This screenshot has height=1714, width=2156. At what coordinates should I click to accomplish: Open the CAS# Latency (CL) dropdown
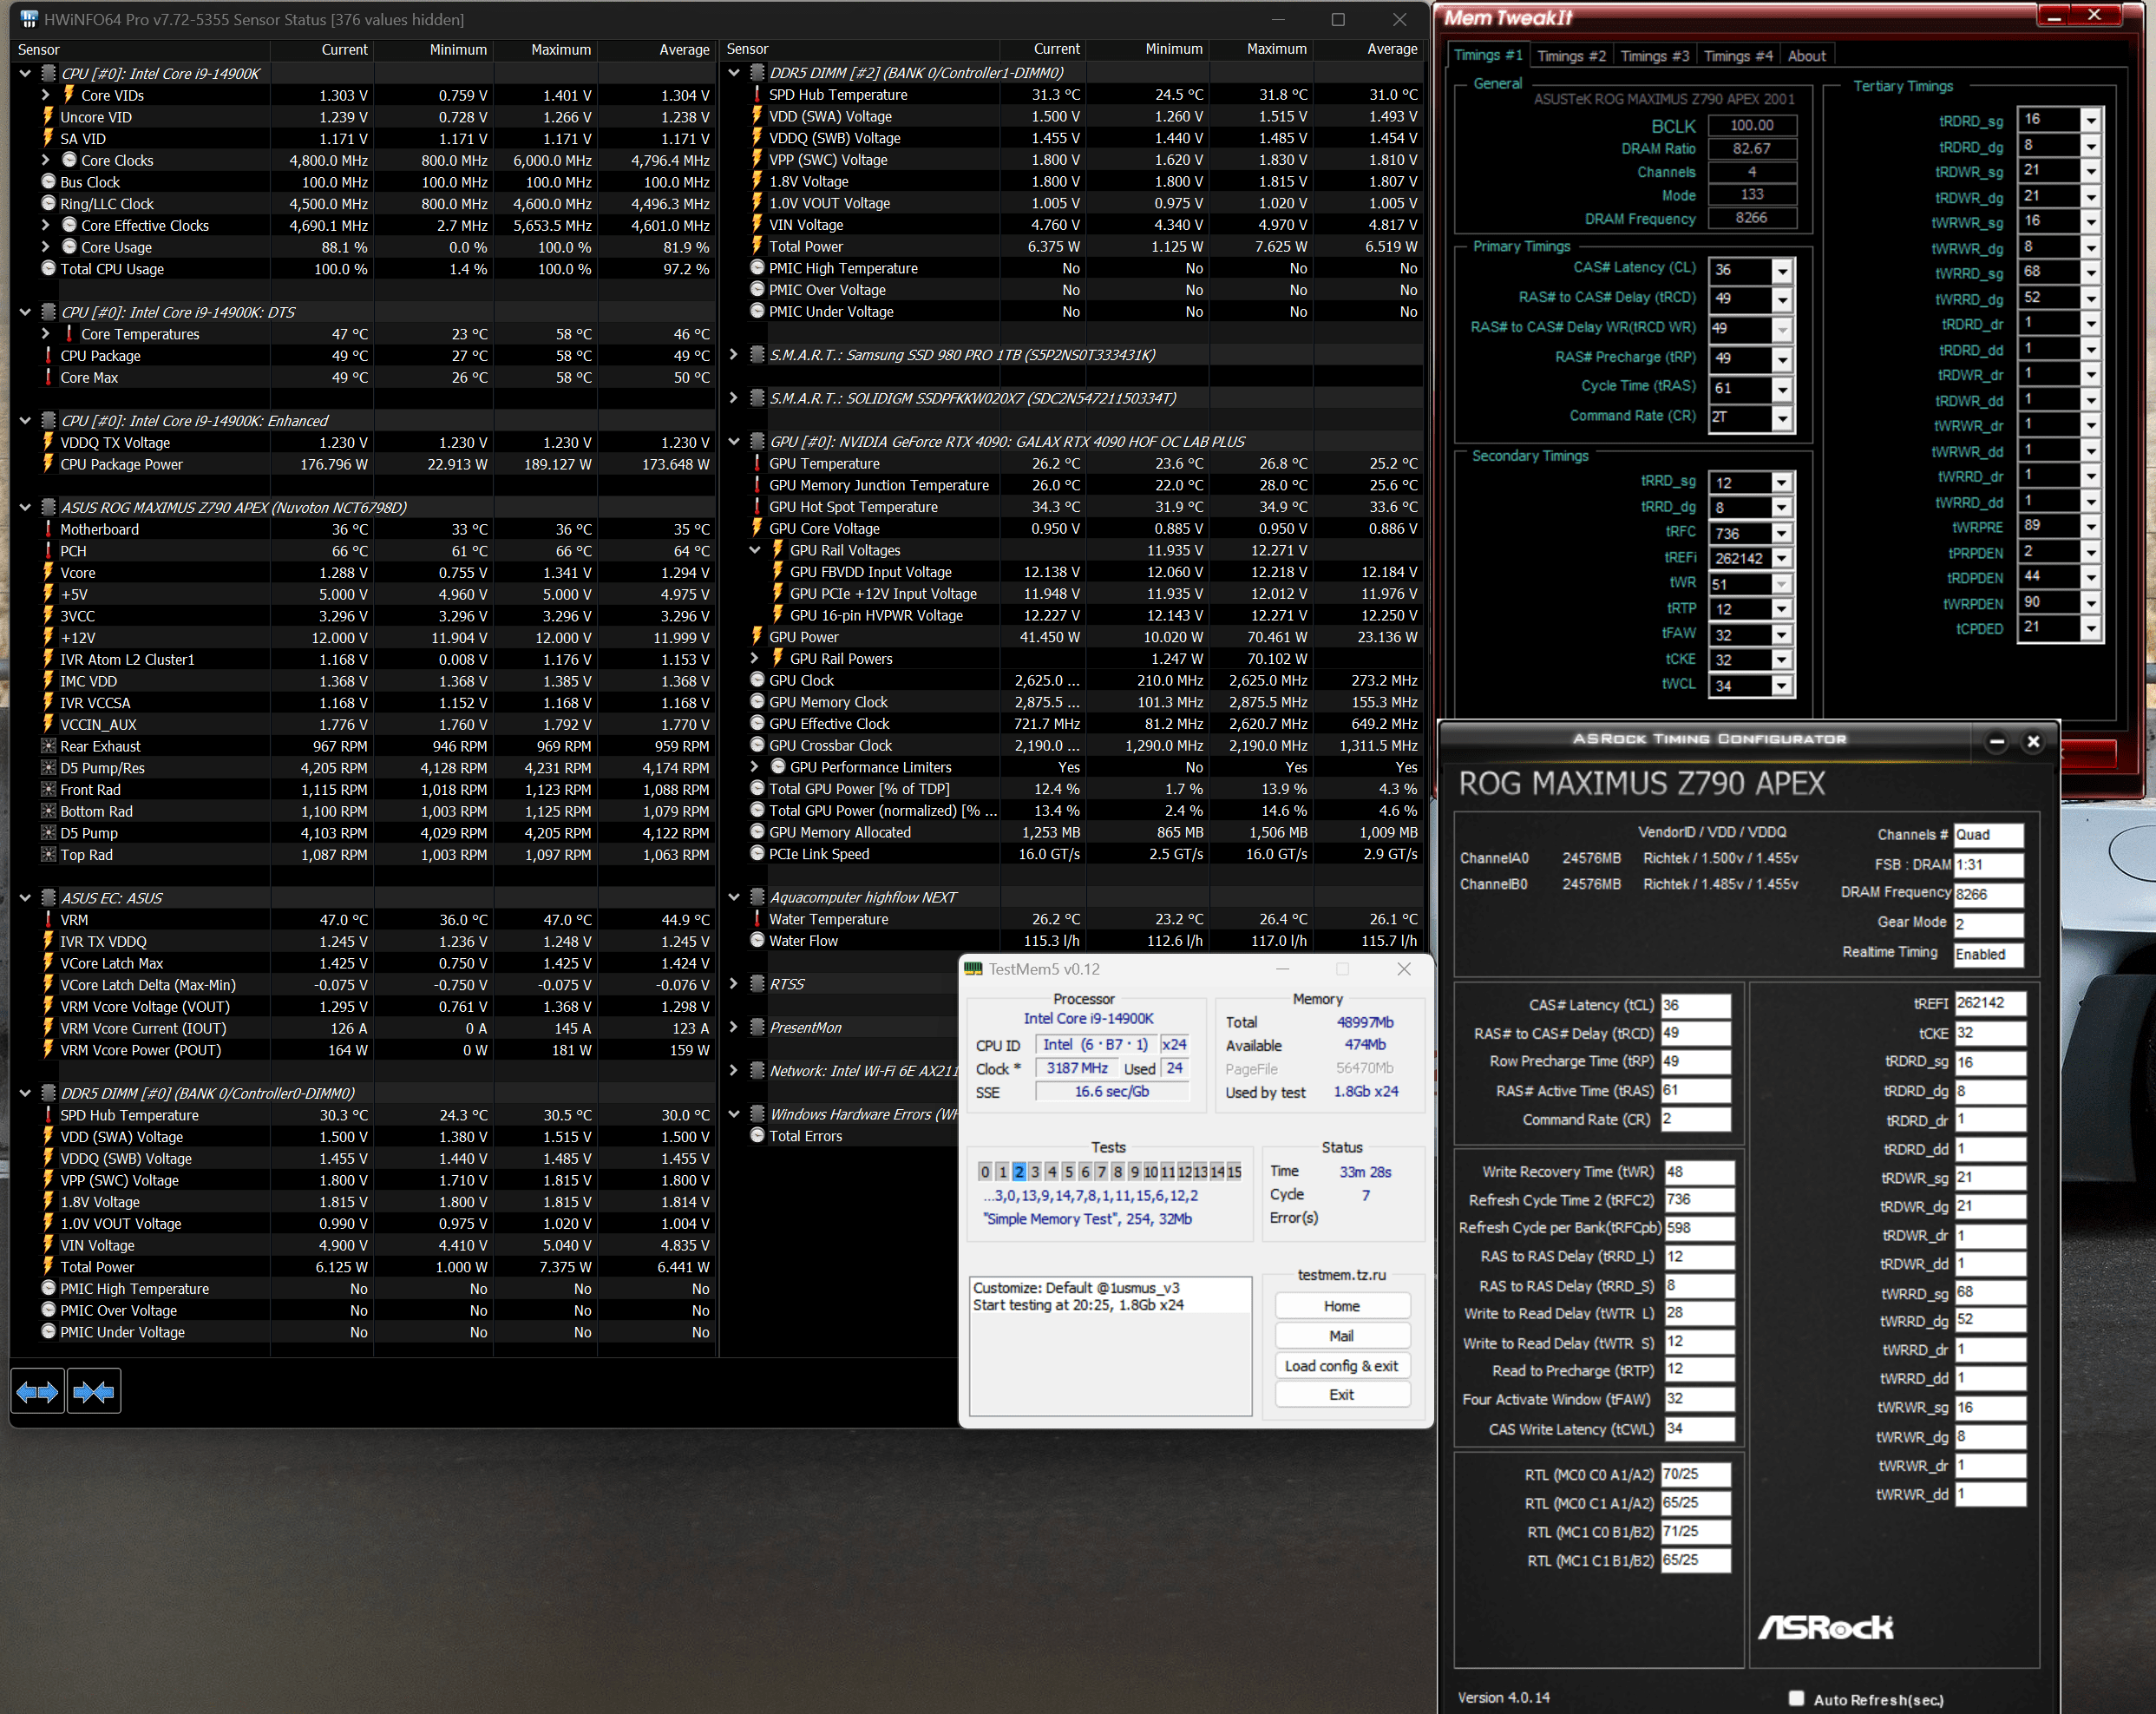(1782, 270)
